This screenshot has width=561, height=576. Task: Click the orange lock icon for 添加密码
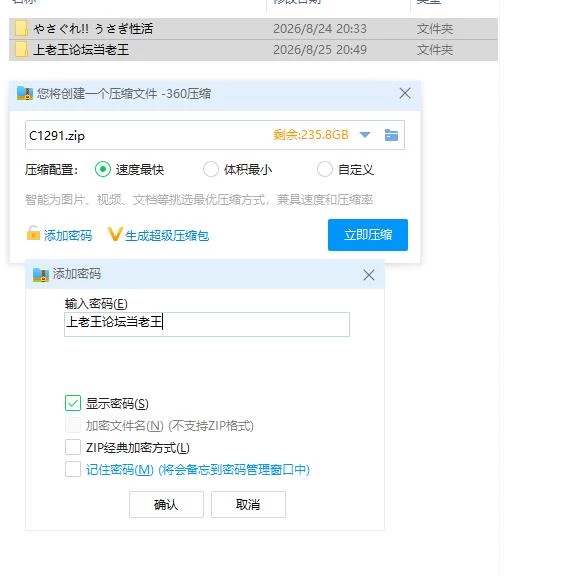pyautogui.click(x=33, y=233)
